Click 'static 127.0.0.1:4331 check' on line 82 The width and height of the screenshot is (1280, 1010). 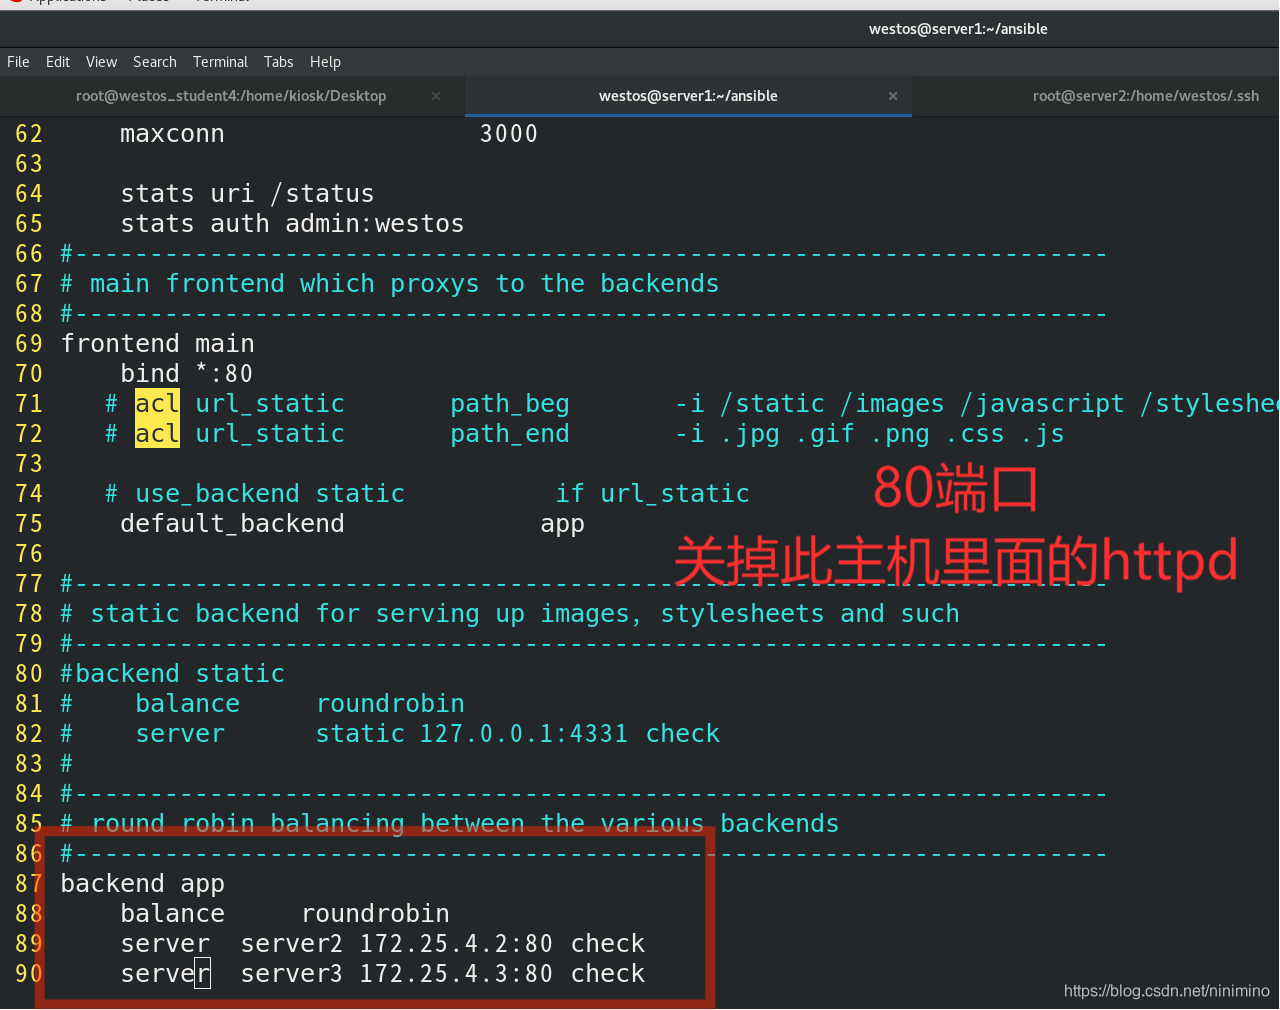pyautogui.click(x=518, y=734)
